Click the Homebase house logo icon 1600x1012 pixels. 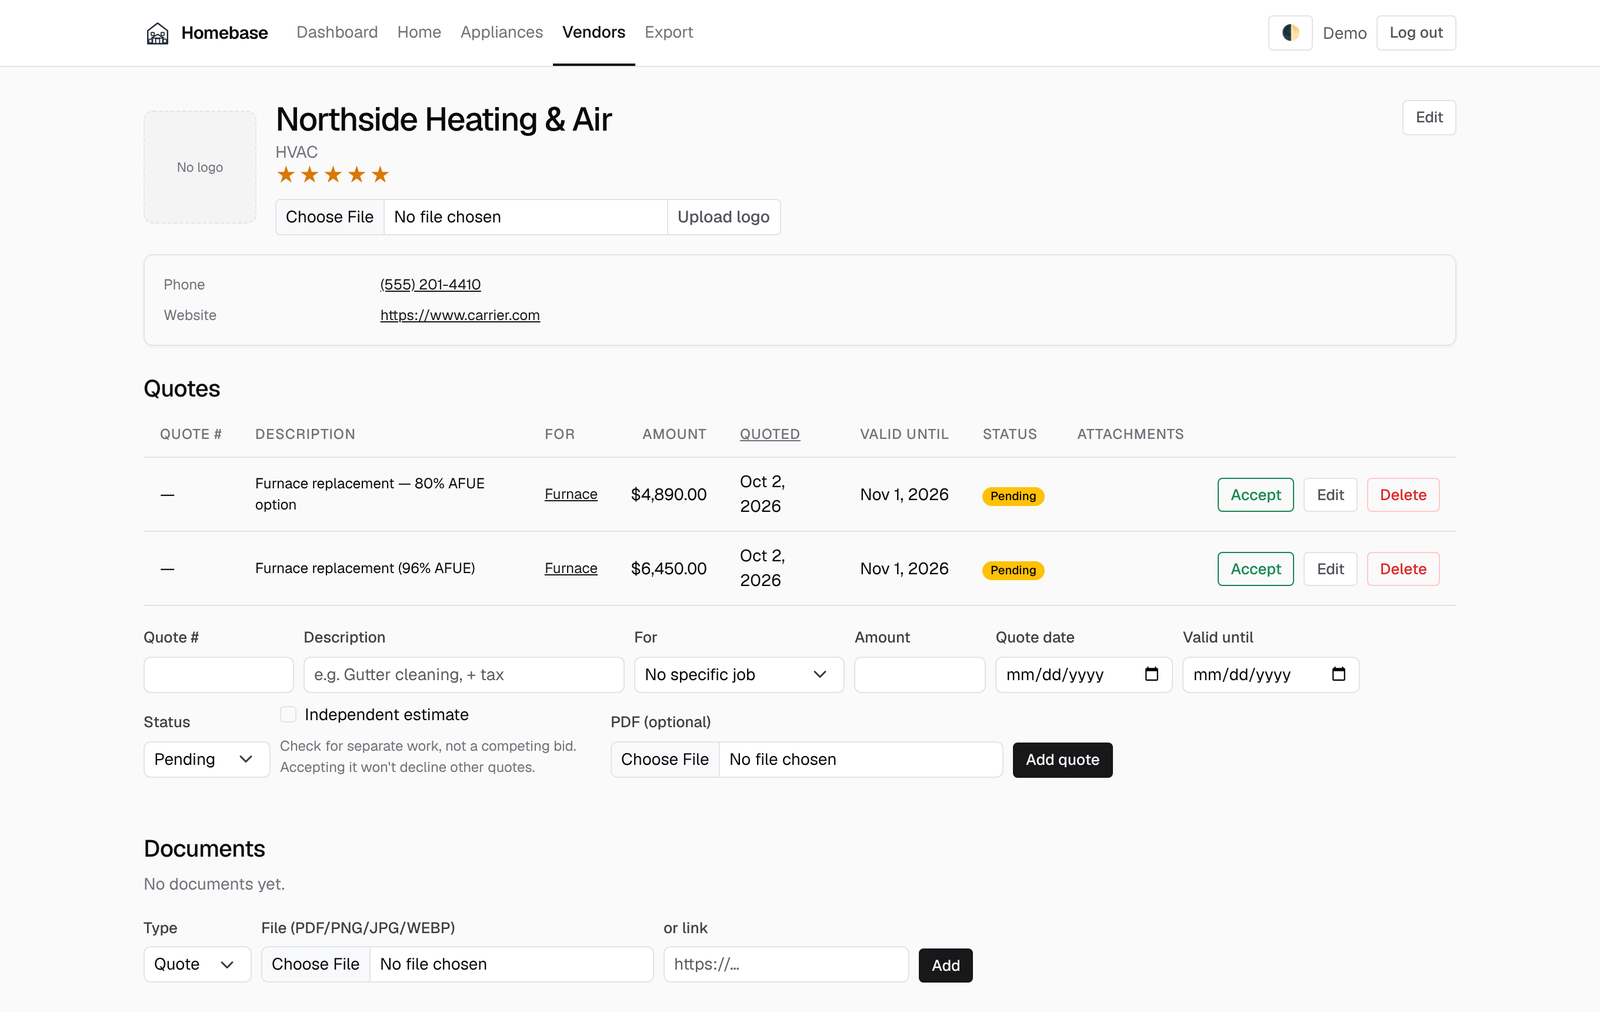(x=157, y=33)
